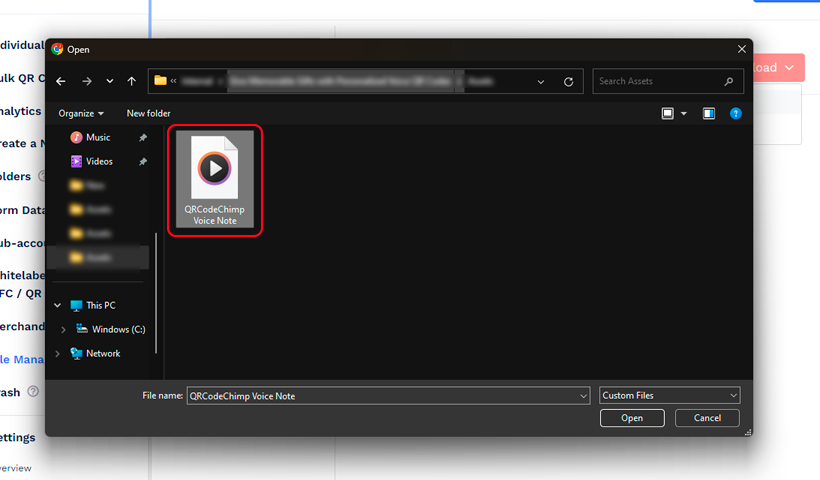Click New folder in toolbar
Viewport: 820px width, 480px height.
[x=148, y=114]
